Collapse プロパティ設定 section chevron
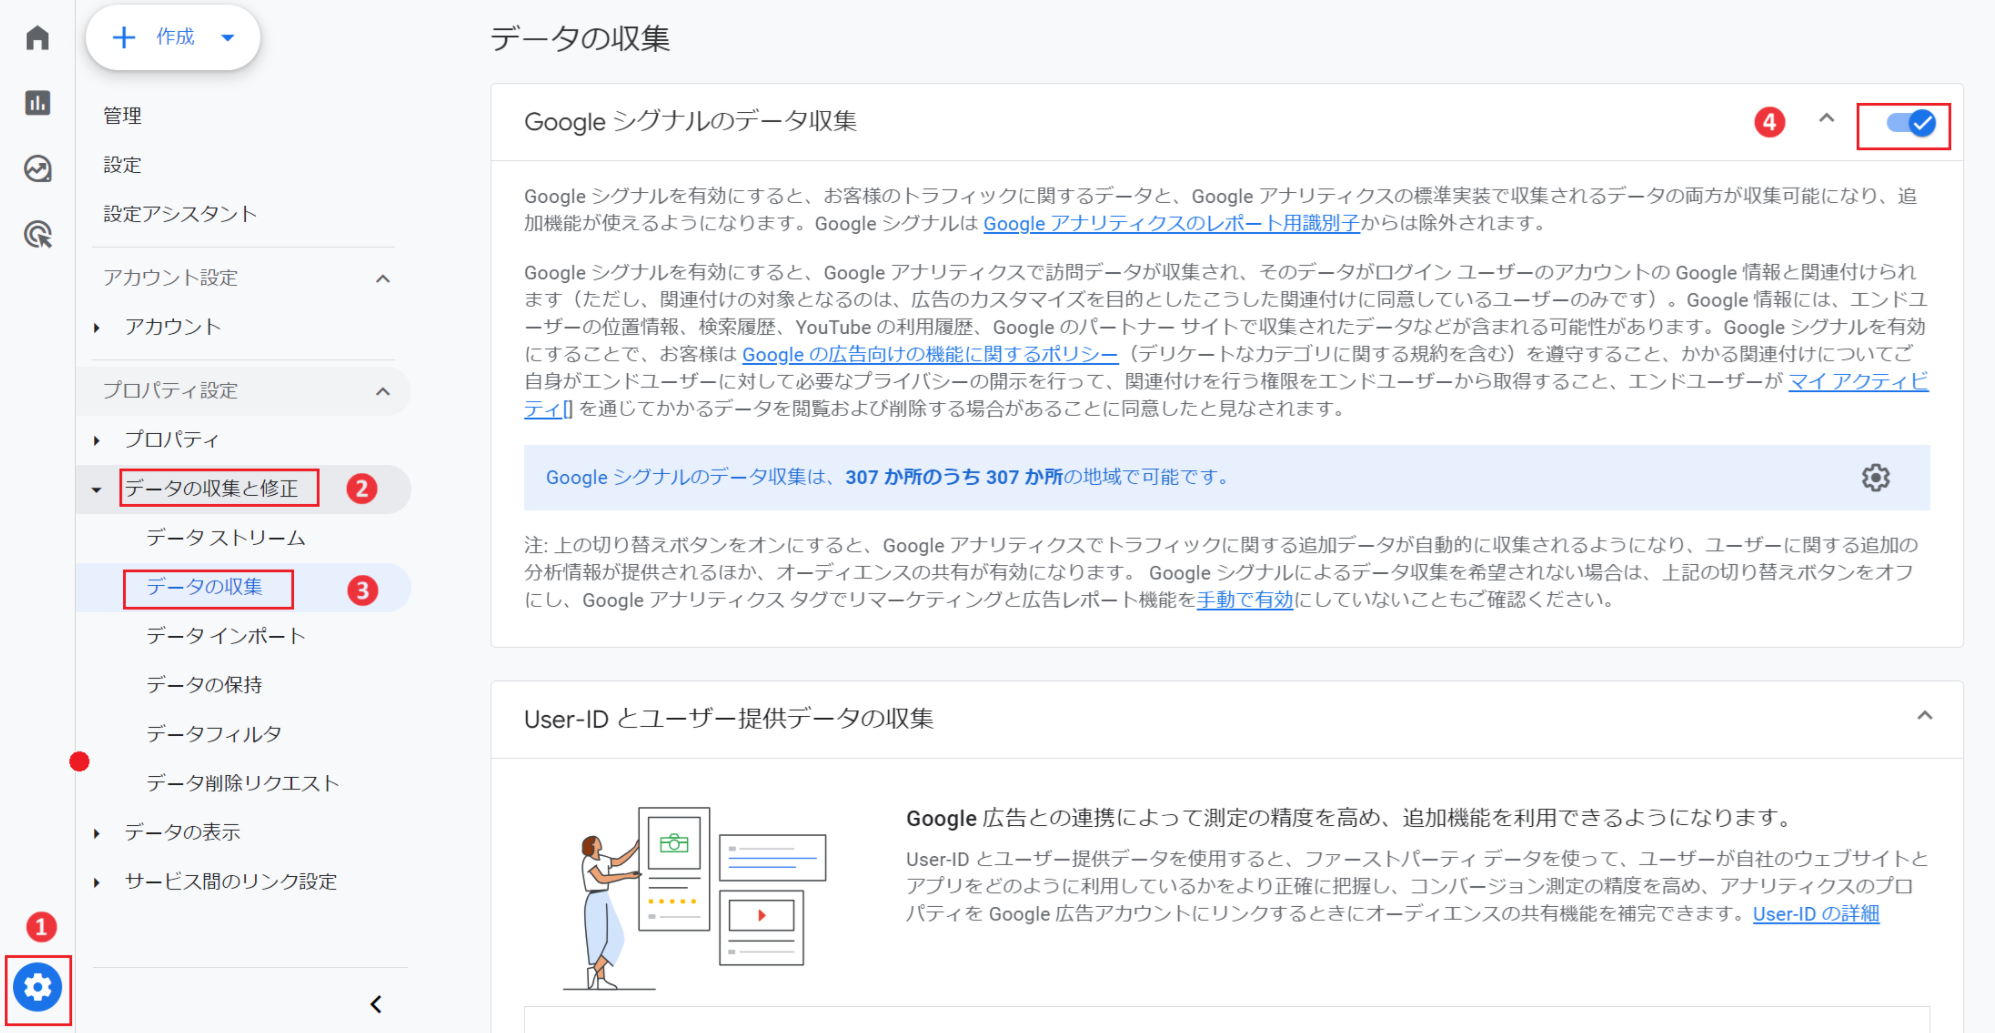Screen dimensions: 1995x1033 (x=383, y=392)
